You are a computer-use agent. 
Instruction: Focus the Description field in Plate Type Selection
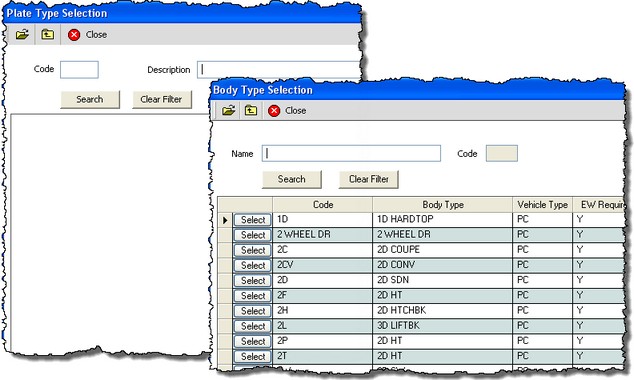point(279,70)
